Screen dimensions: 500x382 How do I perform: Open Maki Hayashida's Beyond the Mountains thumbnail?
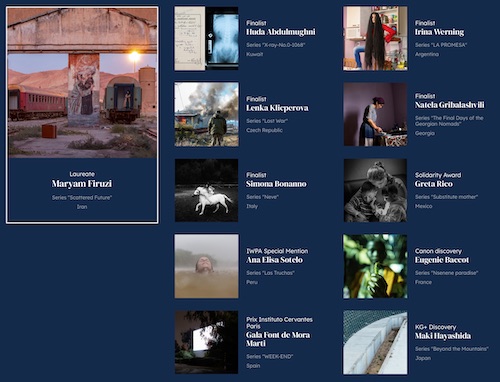[375, 342]
